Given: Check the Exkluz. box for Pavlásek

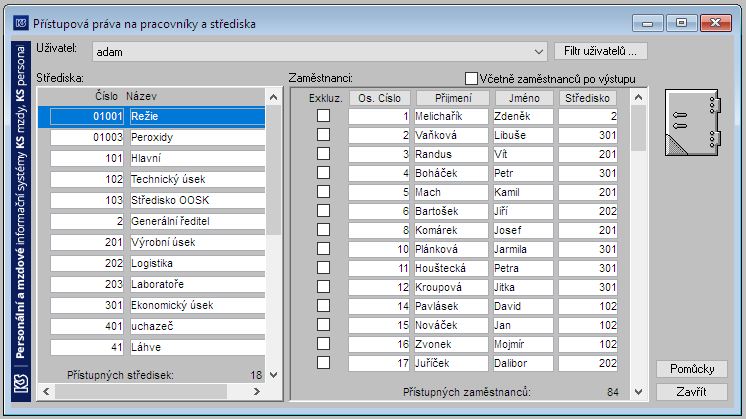Looking at the screenshot, I should coord(324,306).
